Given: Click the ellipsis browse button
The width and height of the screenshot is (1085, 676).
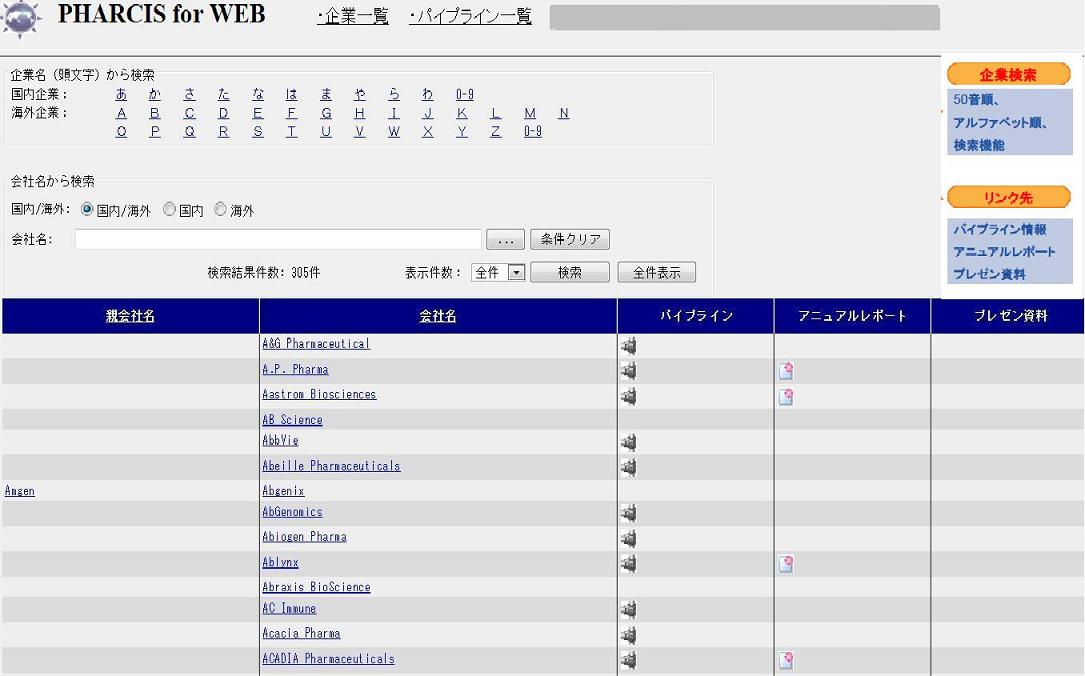Looking at the screenshot, I should [505, 239].
